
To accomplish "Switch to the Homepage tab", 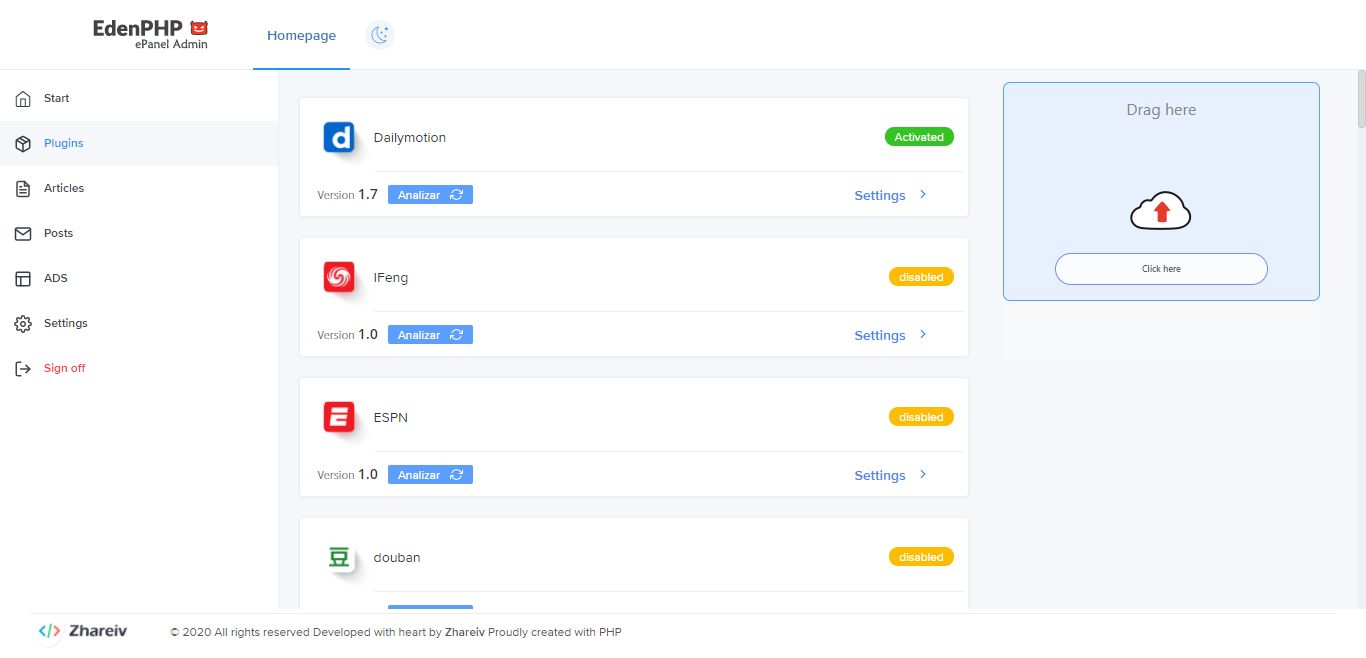I will (x=301, y=35).
